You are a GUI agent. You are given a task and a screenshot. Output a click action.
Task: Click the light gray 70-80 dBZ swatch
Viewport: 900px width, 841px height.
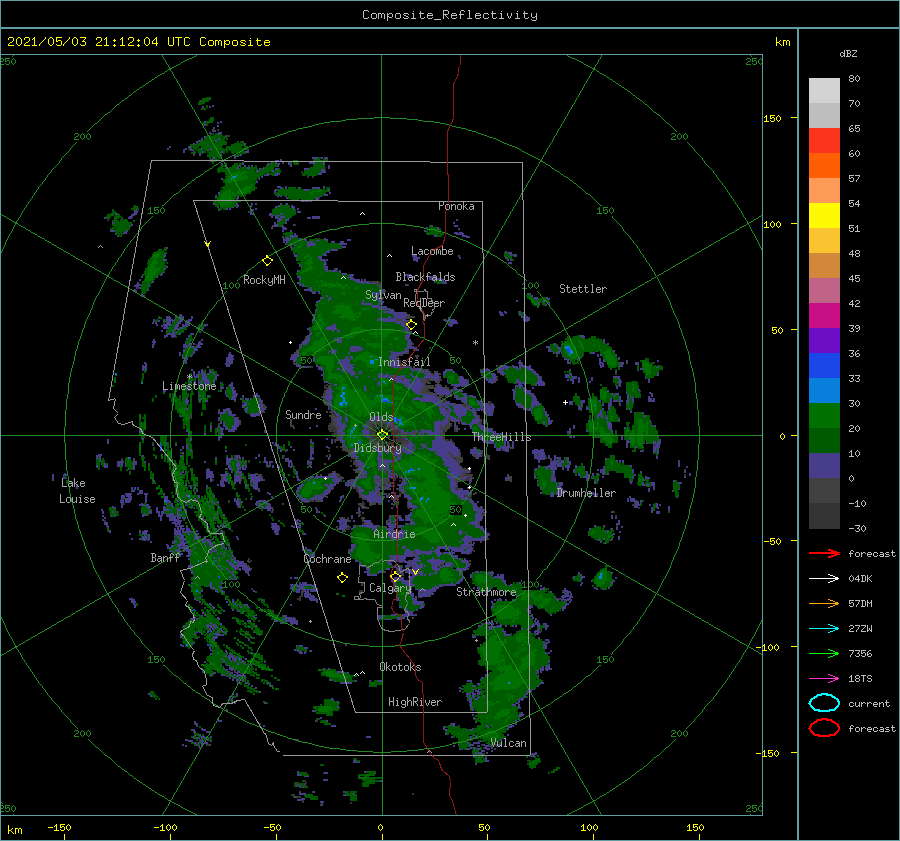[824, 91]
